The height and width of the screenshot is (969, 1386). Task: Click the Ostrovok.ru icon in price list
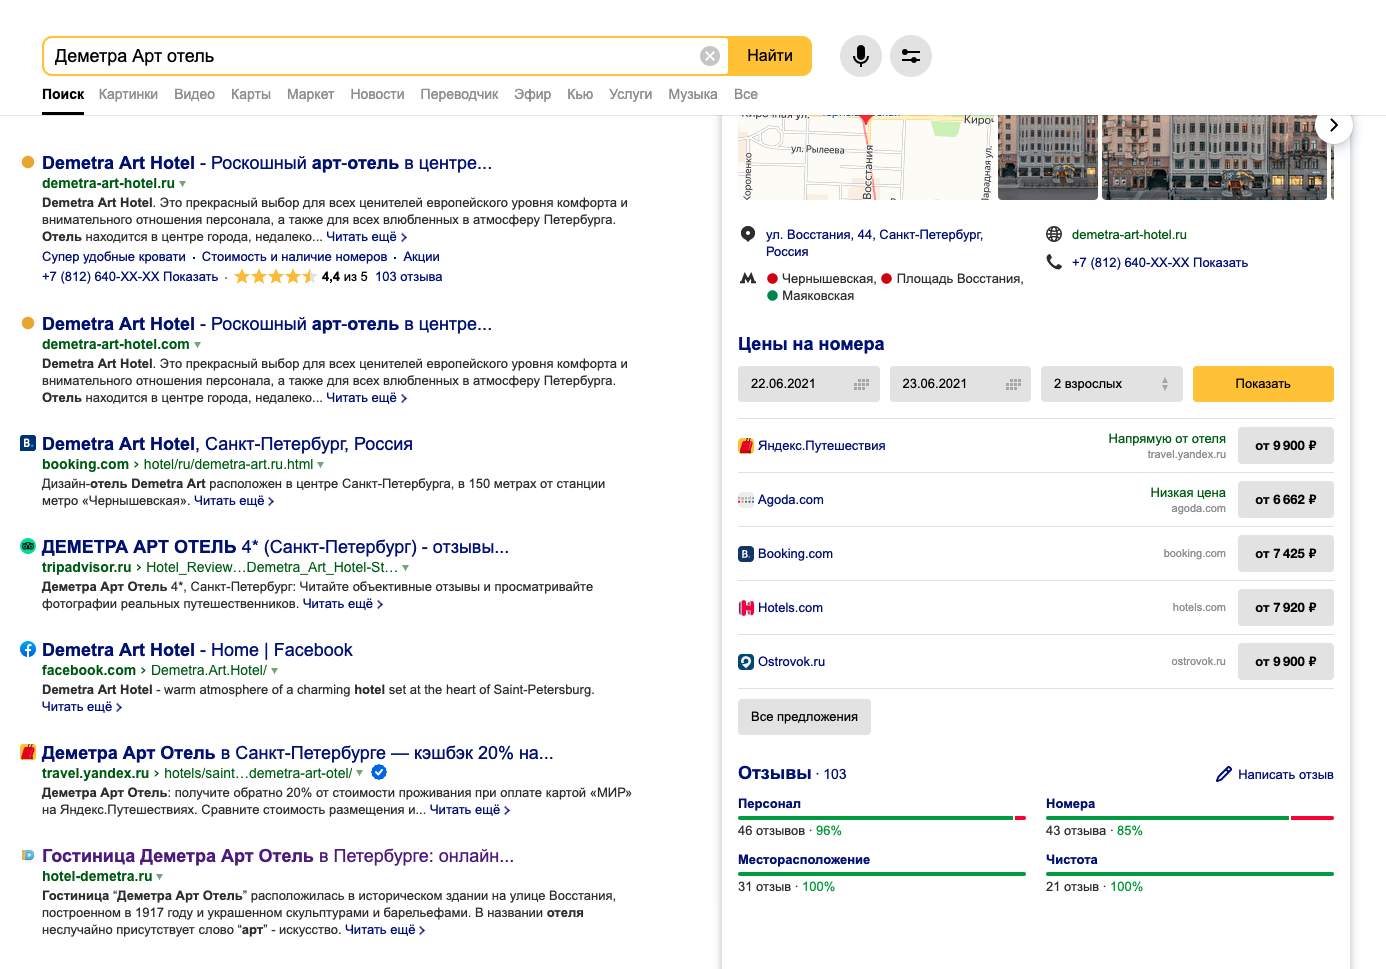point(746,662)
